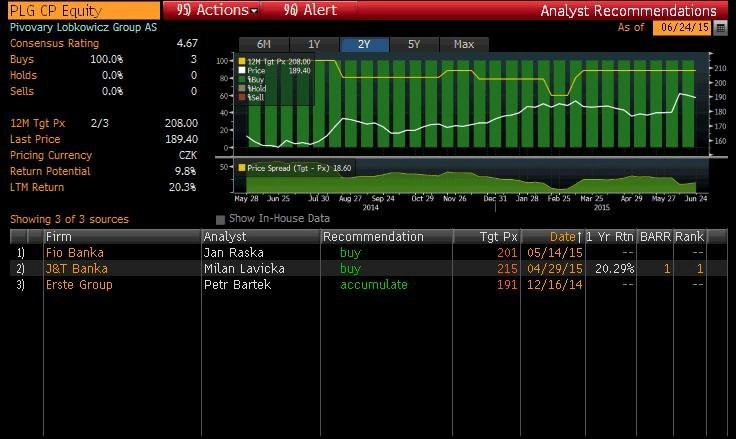
Task: Select the 2Y chart range tab
Action: coord(364,44)
